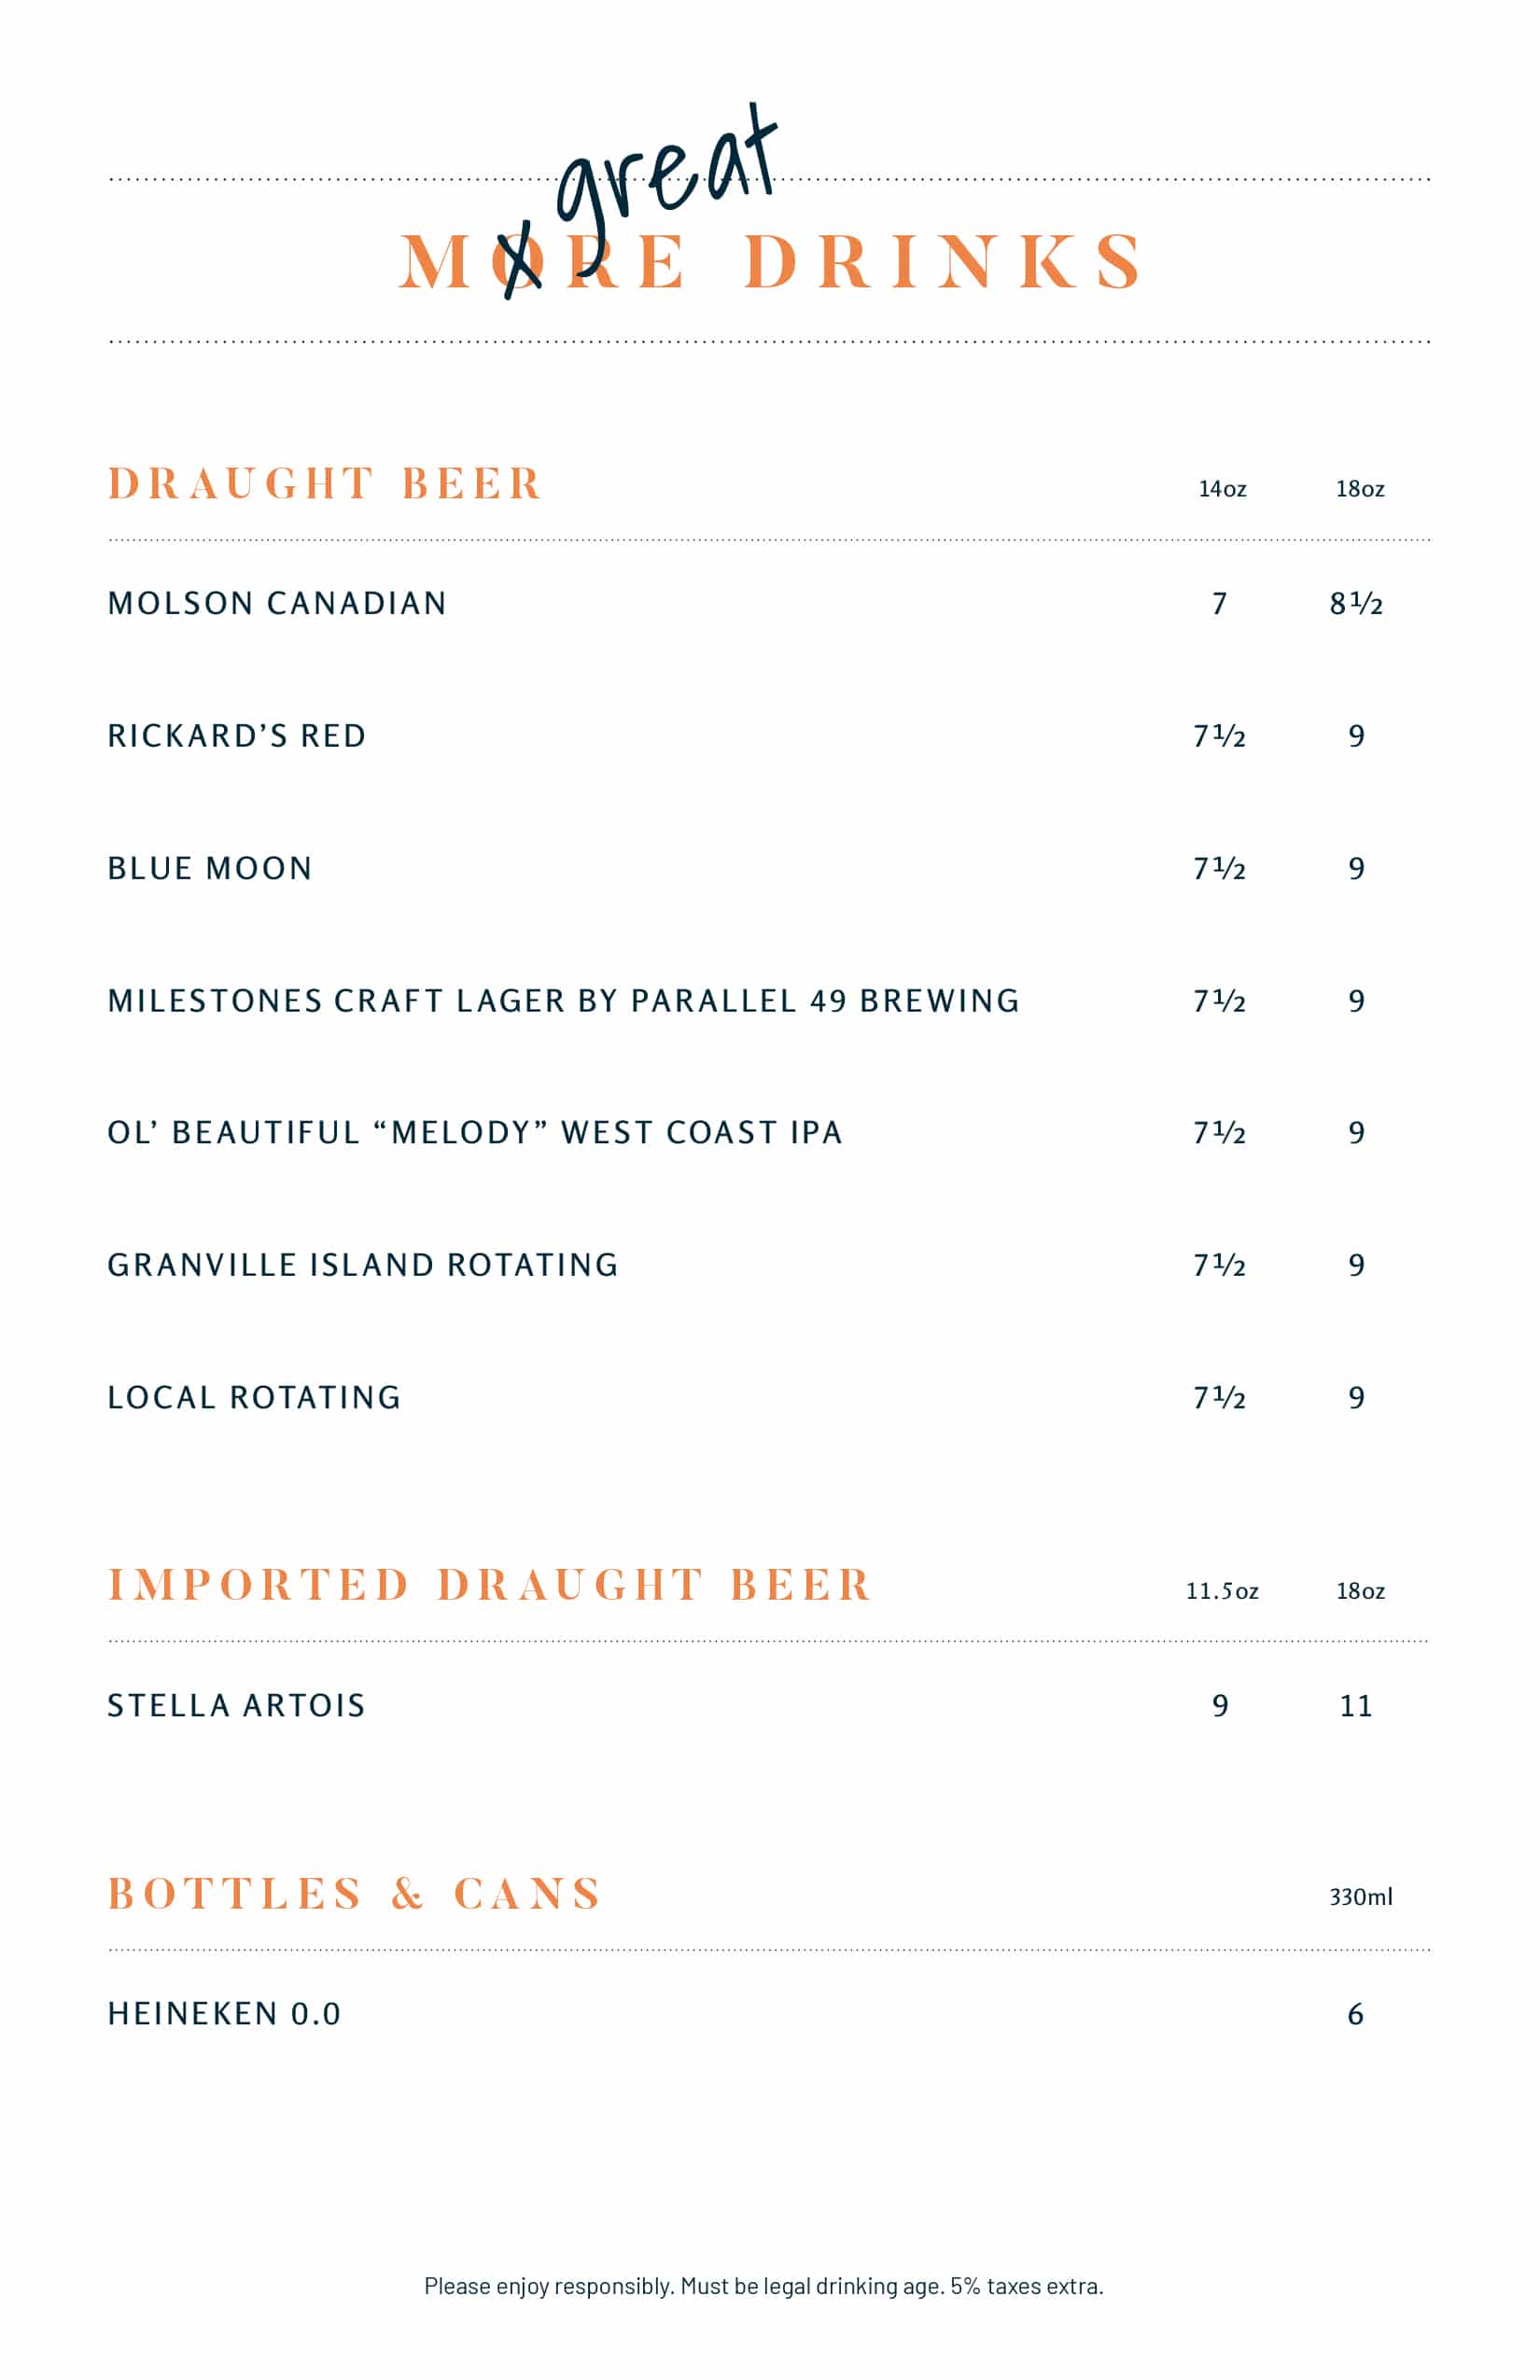Select Granville Island Rotating item
Viewport: 1540px width, 2380px height.
click(363, 1265)
